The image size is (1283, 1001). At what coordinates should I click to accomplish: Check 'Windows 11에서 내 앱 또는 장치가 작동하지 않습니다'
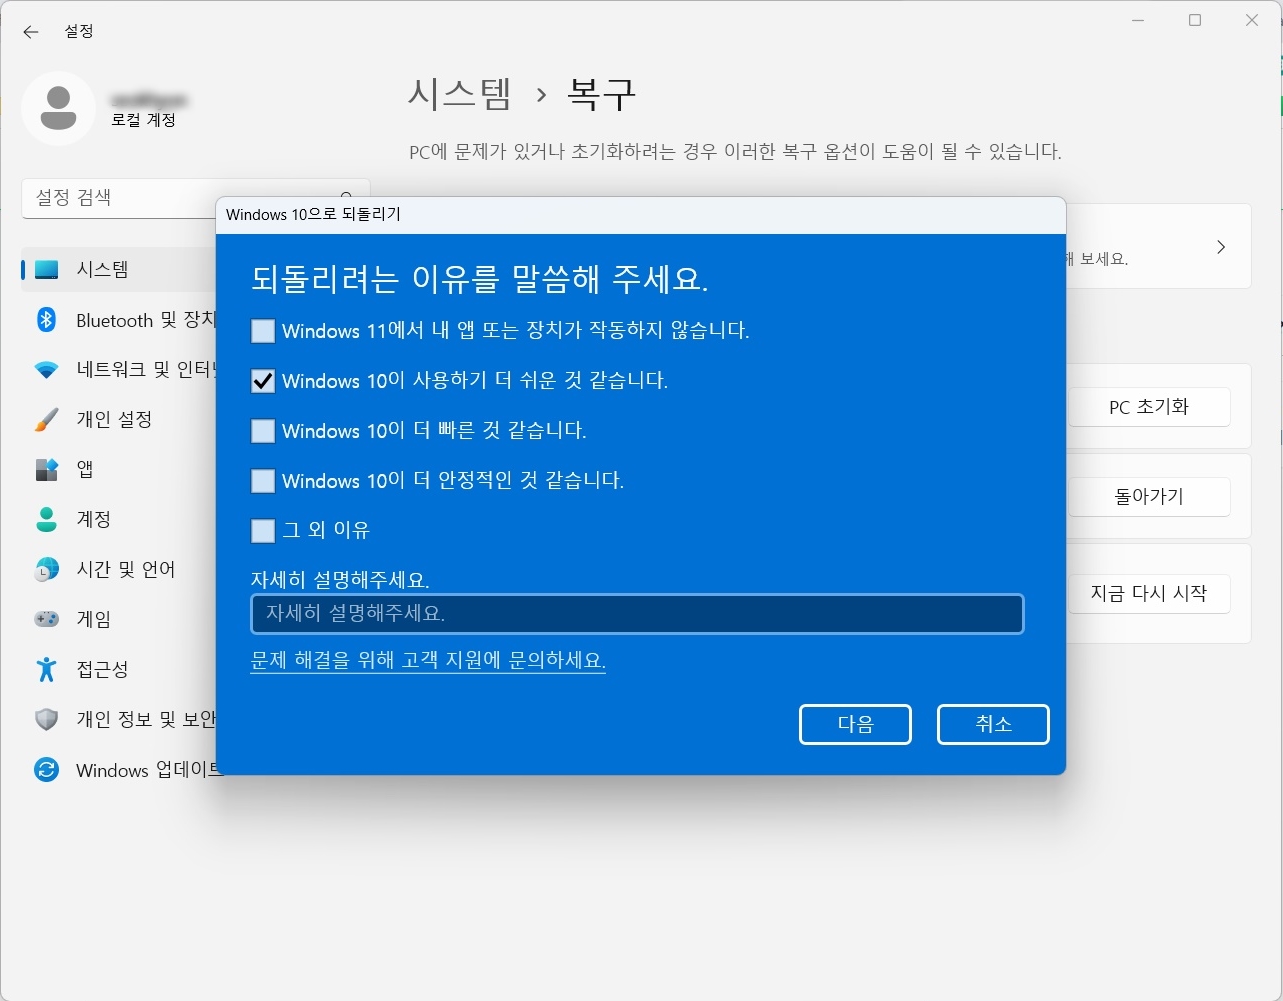pos(263,331)
